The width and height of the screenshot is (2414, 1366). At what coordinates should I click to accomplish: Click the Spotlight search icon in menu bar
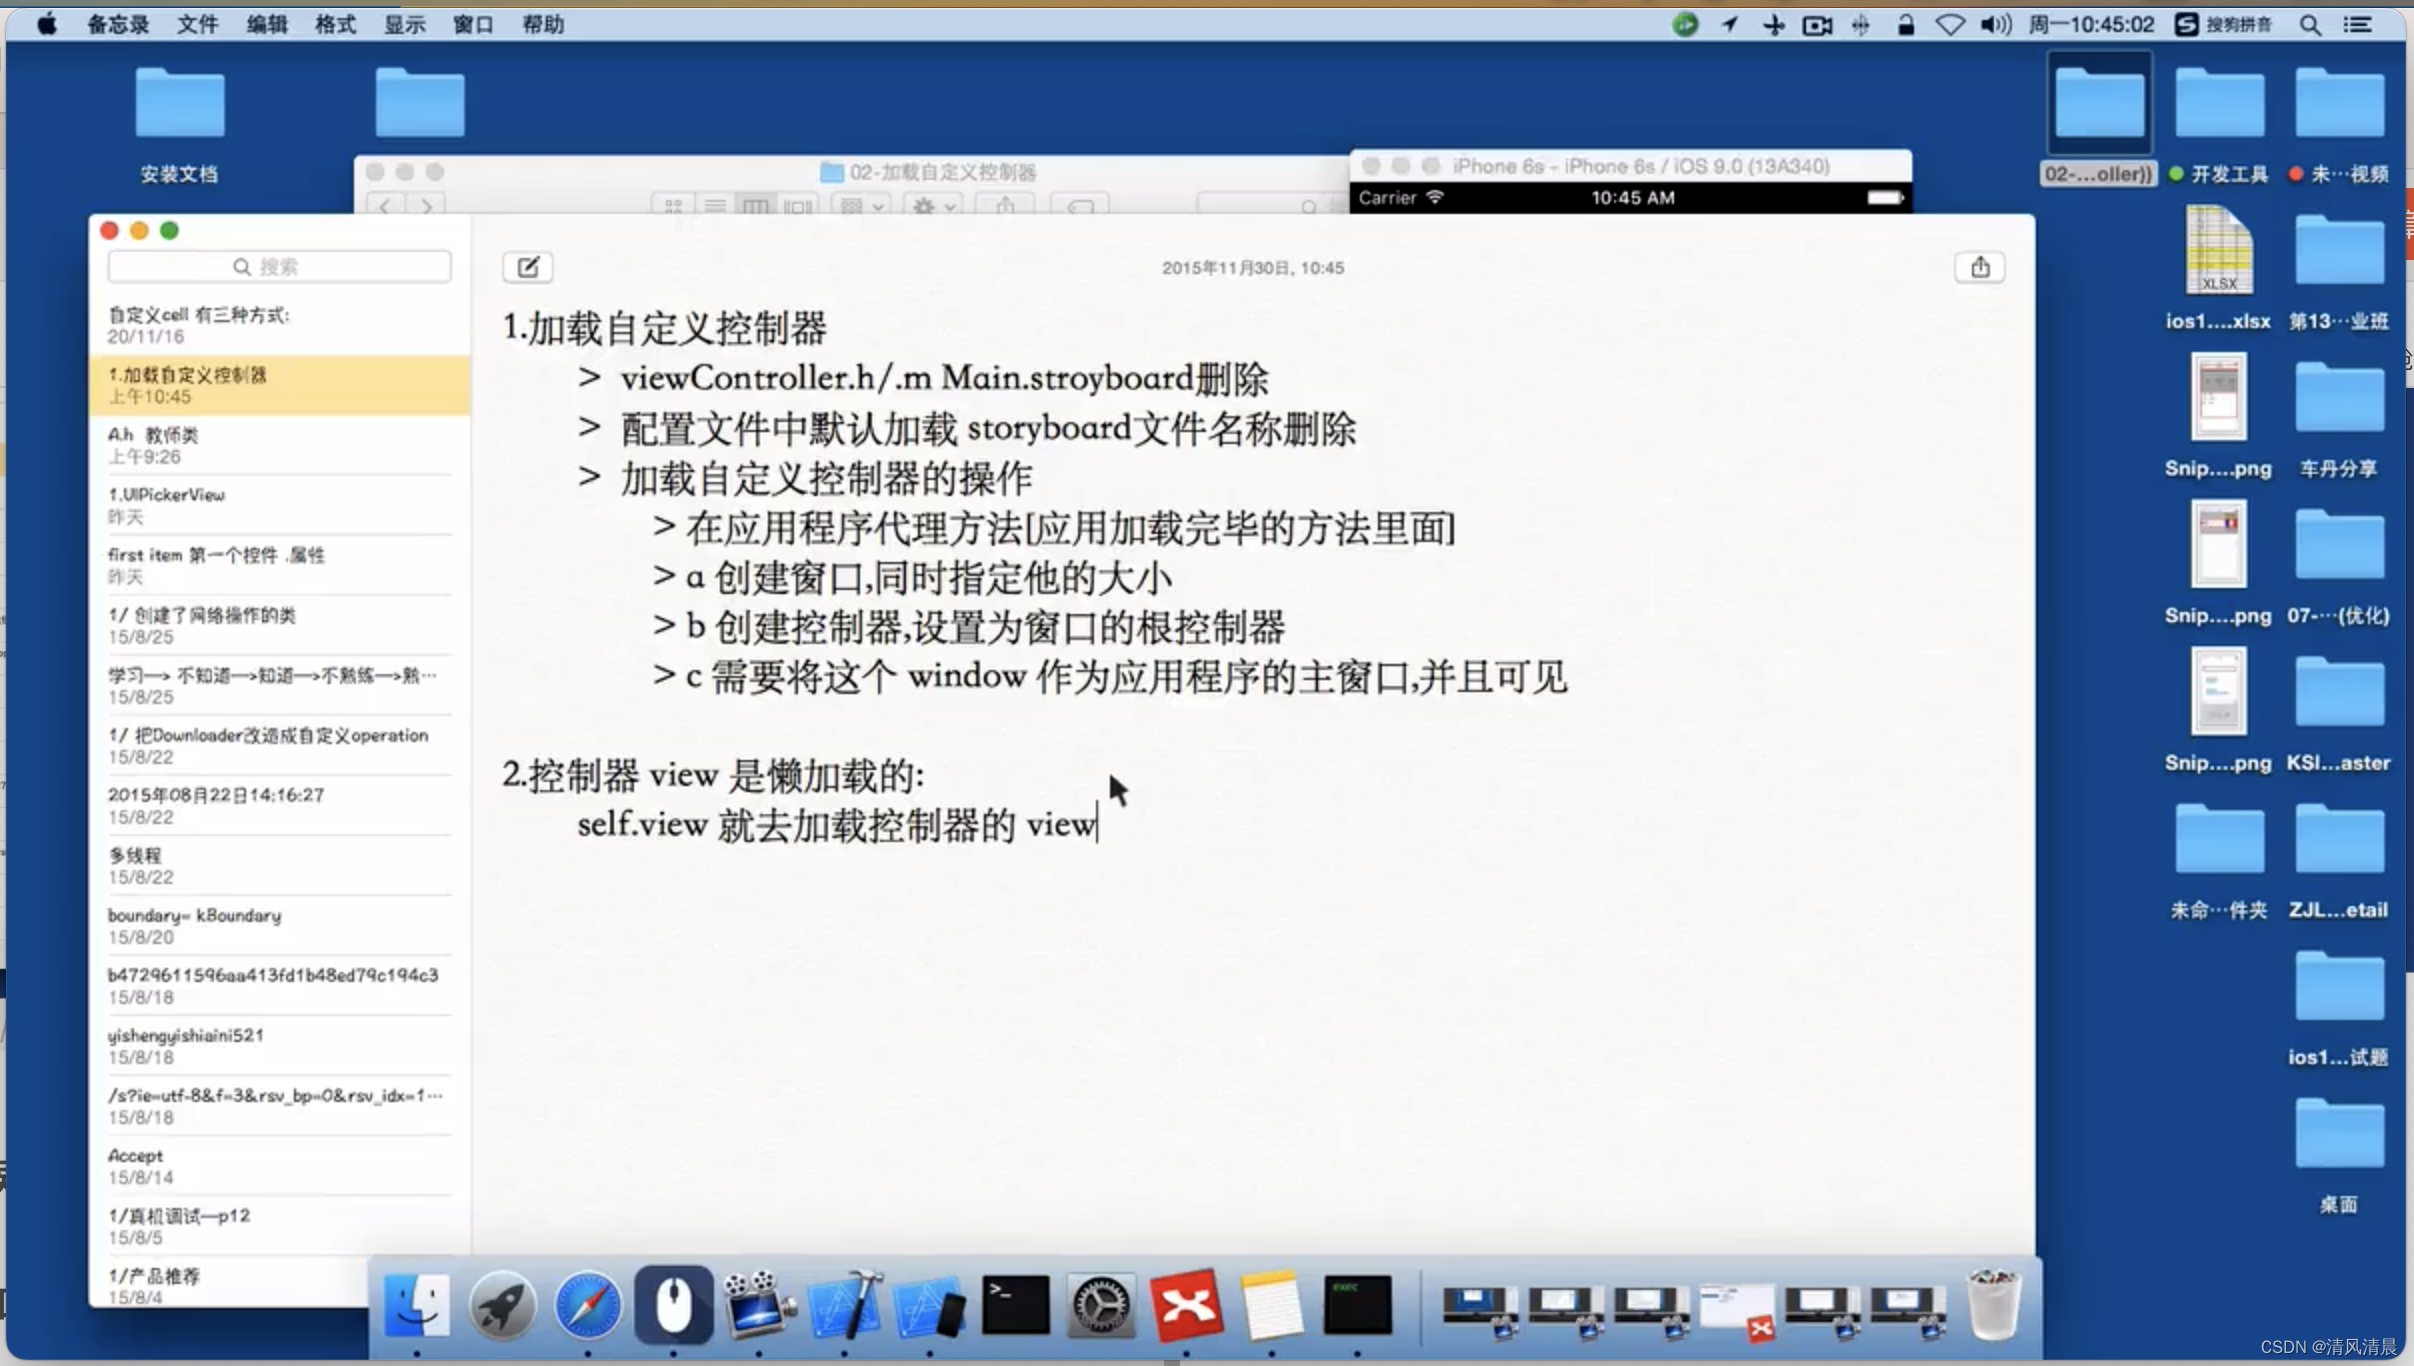(2310, 24)
